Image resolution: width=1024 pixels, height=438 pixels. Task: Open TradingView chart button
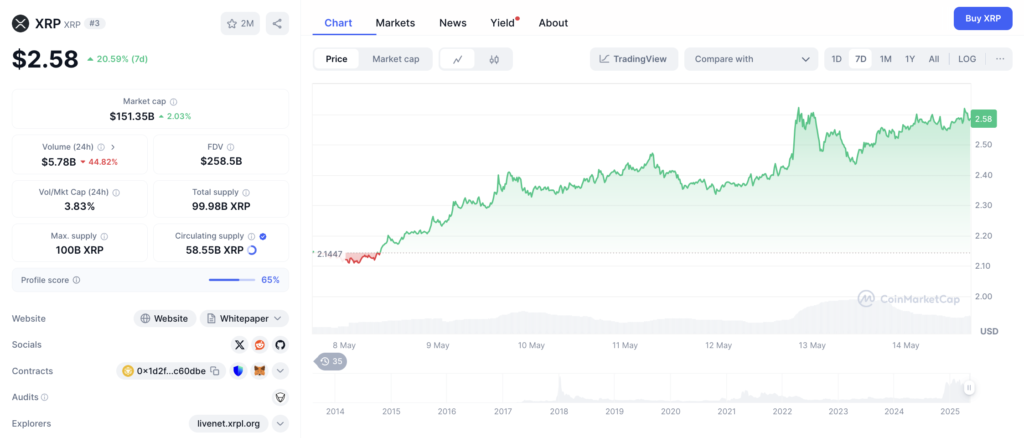(x=633, y=59)
